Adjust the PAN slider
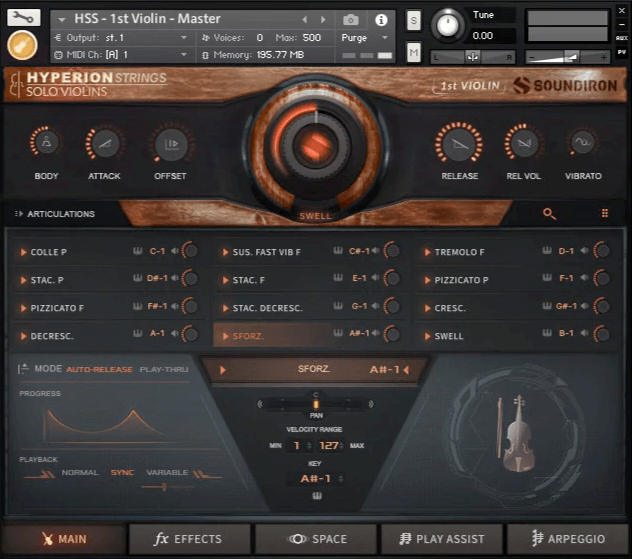Screen dimensions: 632x559 pyautogui.click(x=316, y=404)
